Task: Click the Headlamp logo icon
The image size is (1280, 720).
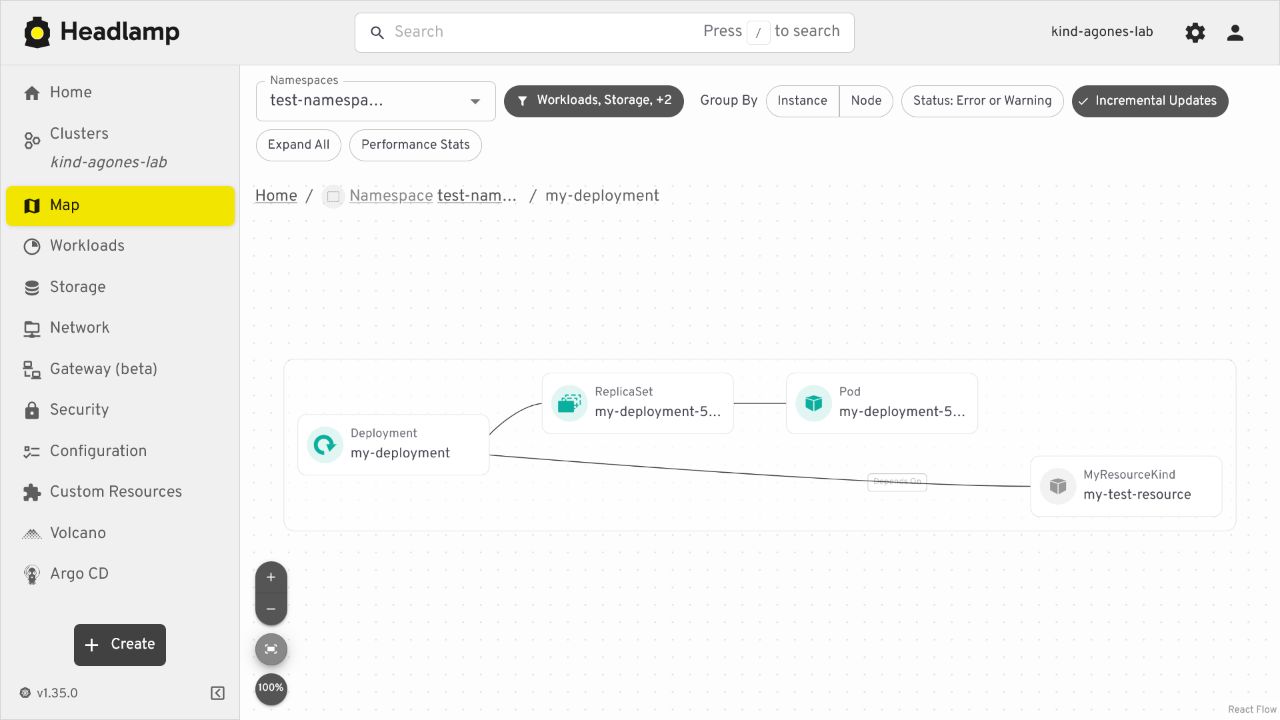Action: click(37, 32)
